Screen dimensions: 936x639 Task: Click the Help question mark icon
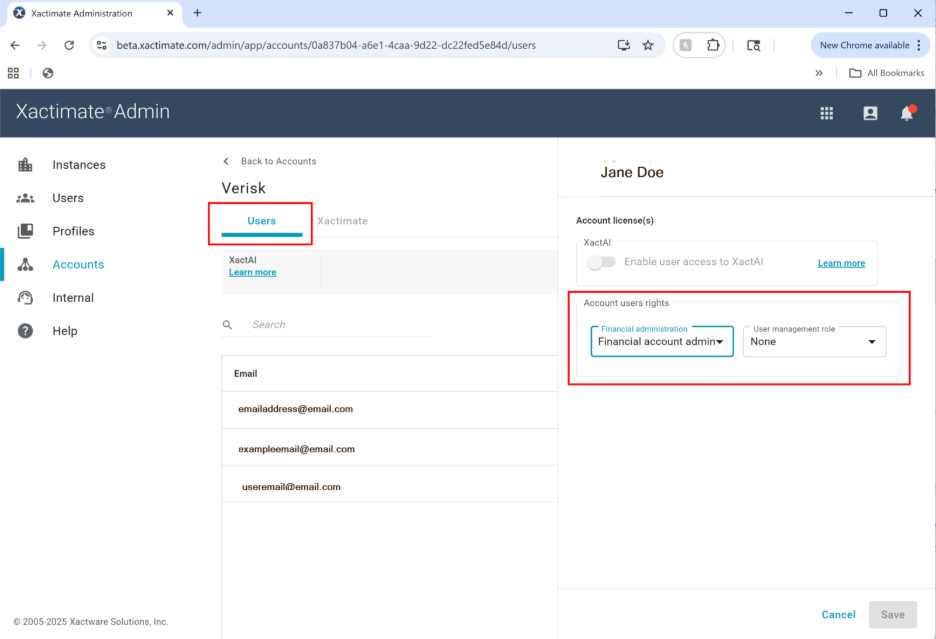coord(25,331)
